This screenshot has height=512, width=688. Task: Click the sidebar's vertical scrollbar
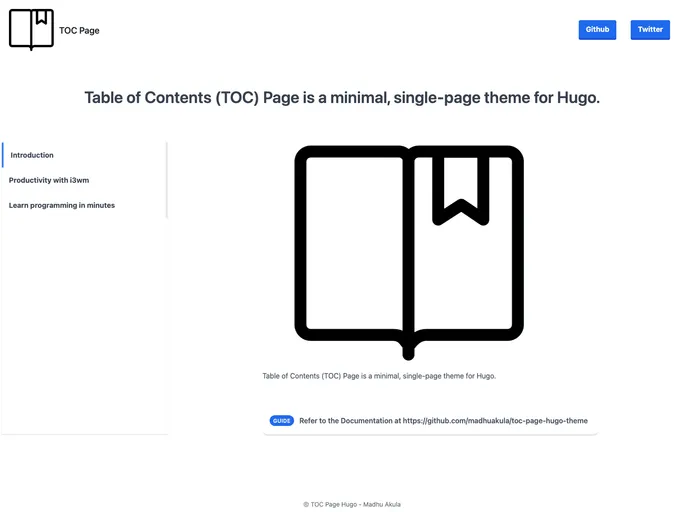click(x=166, y=180)
